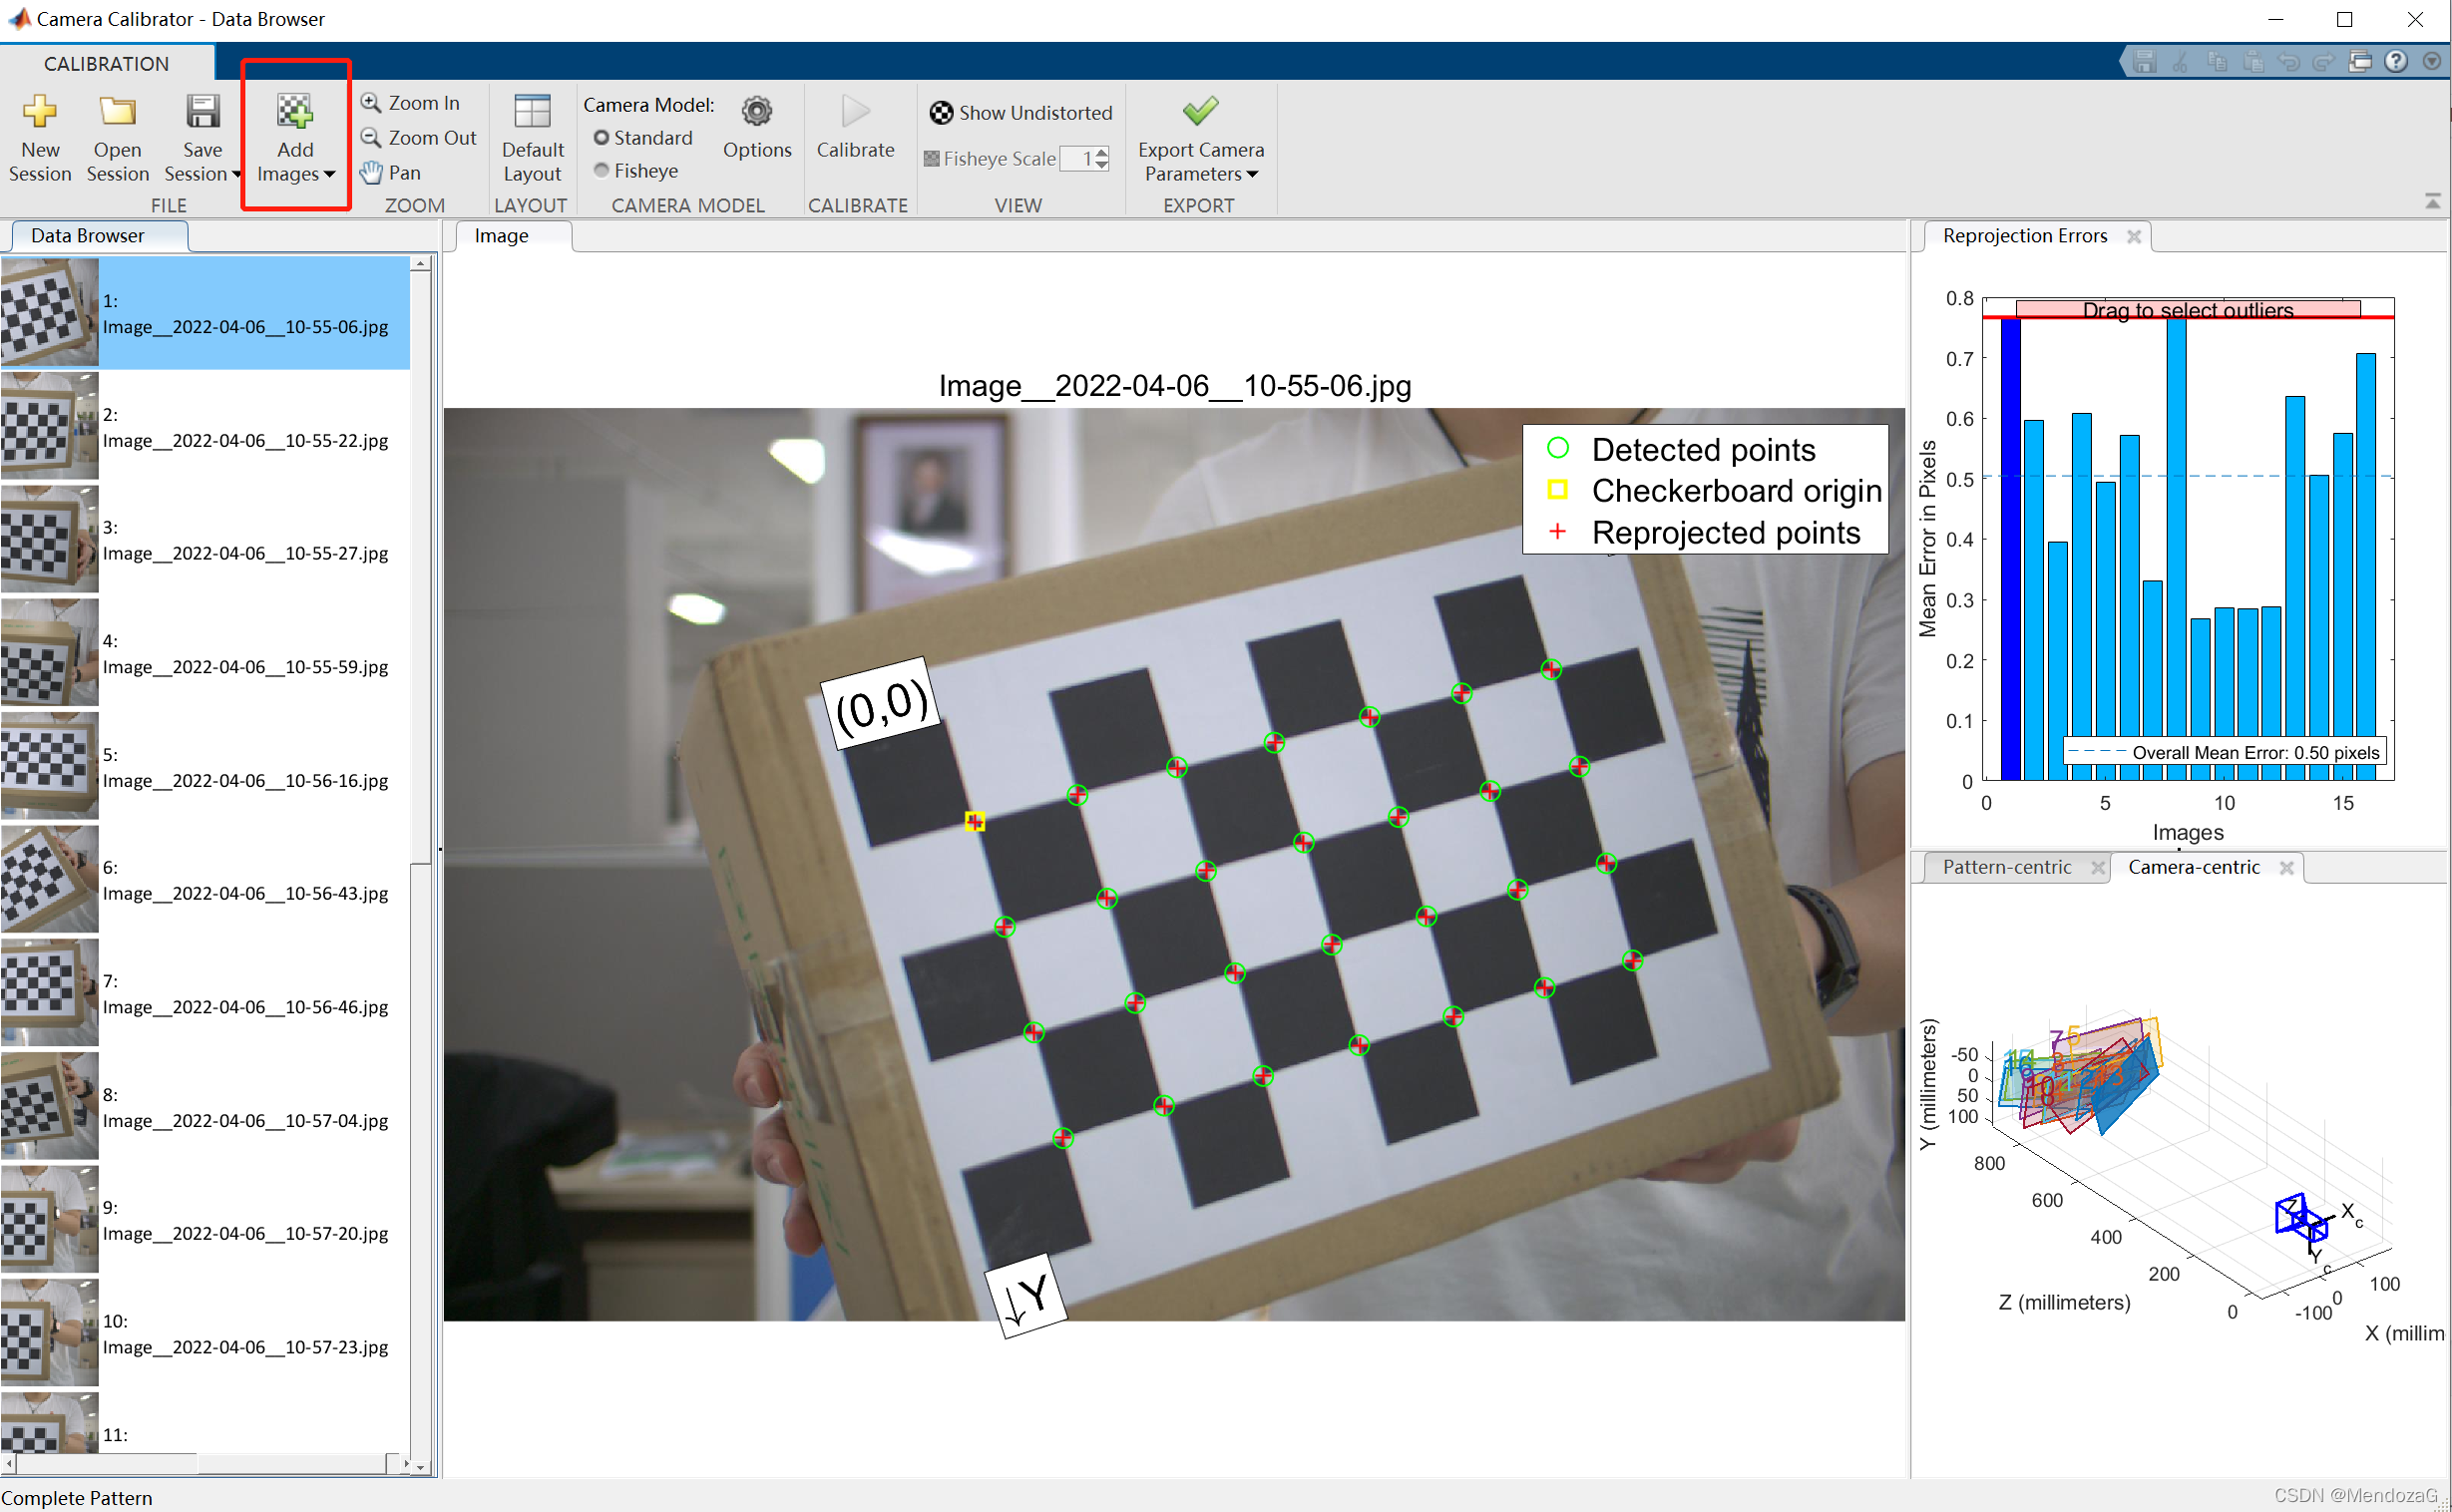This screenshot has width=2452, height=1512.
Task: Click the tallest bar near image 8
Action: coord(2177,549)
